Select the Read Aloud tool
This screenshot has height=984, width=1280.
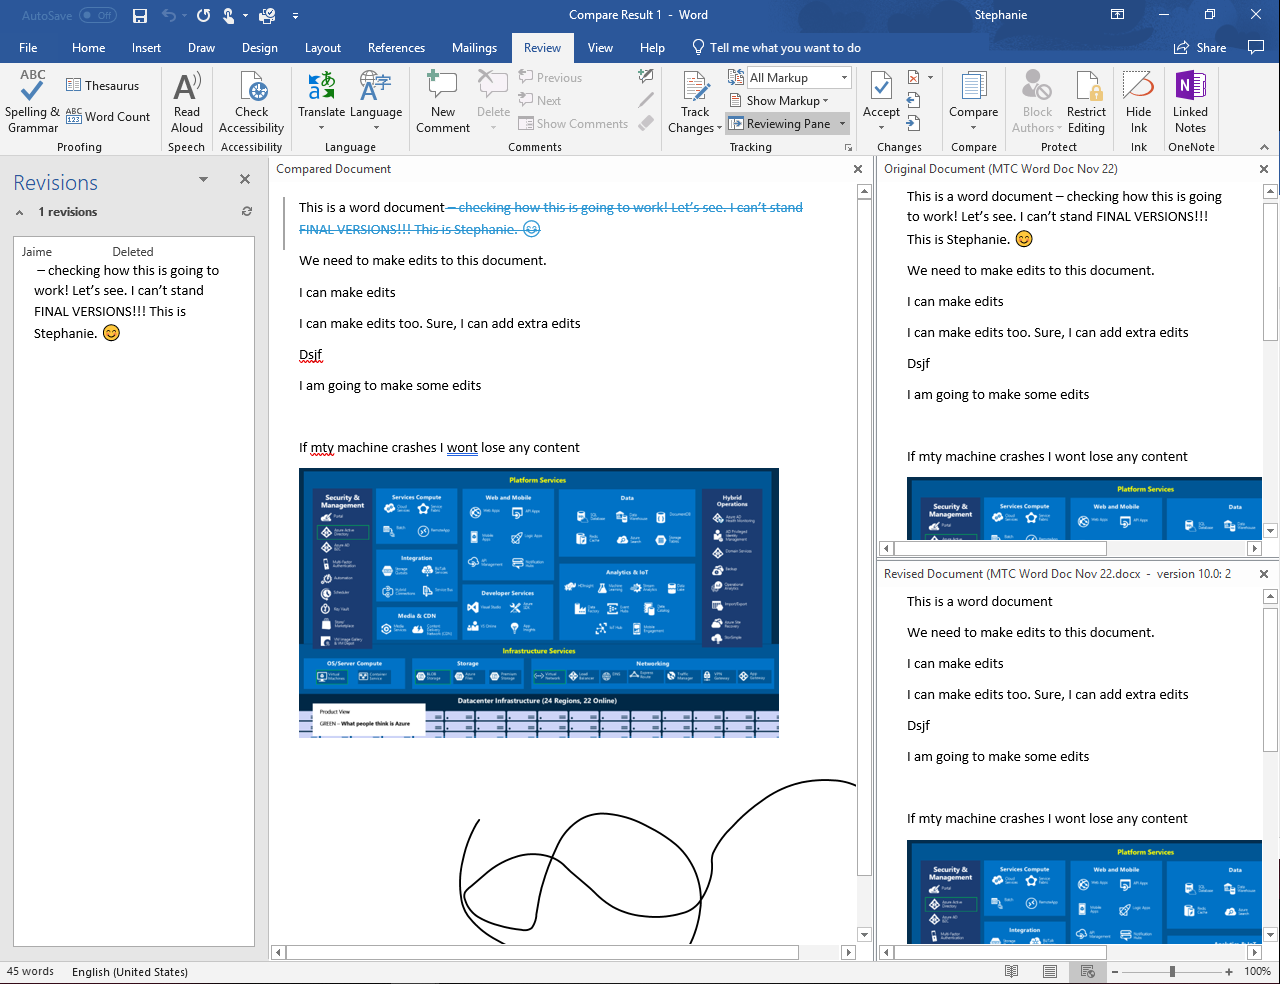186,100
